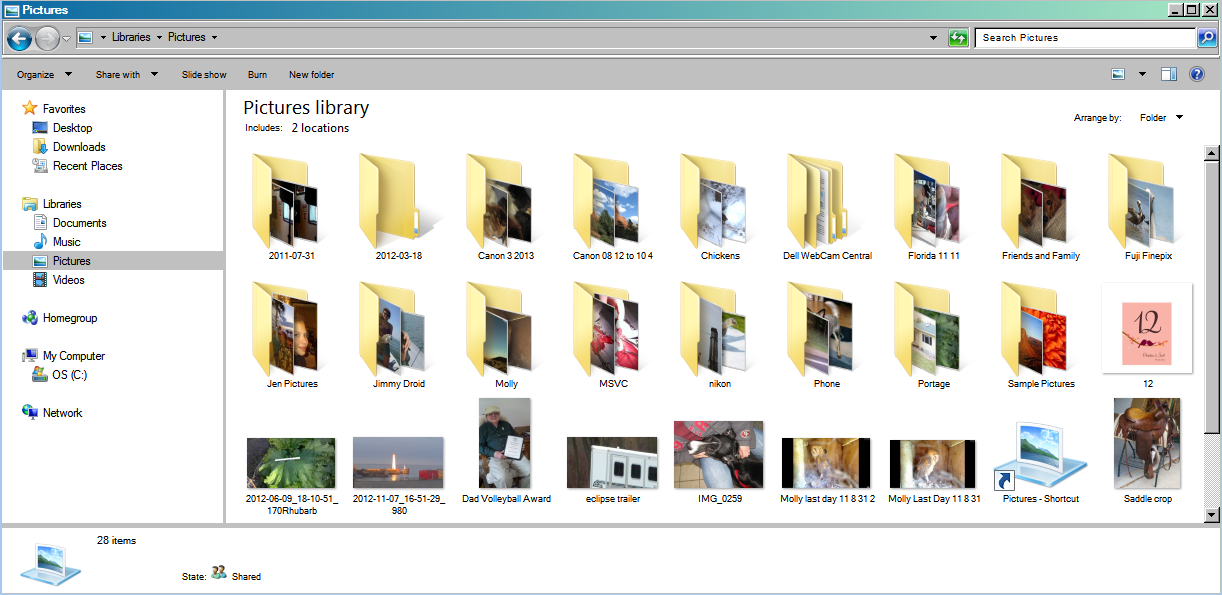Open the view options dropdown arrow

1142,74
